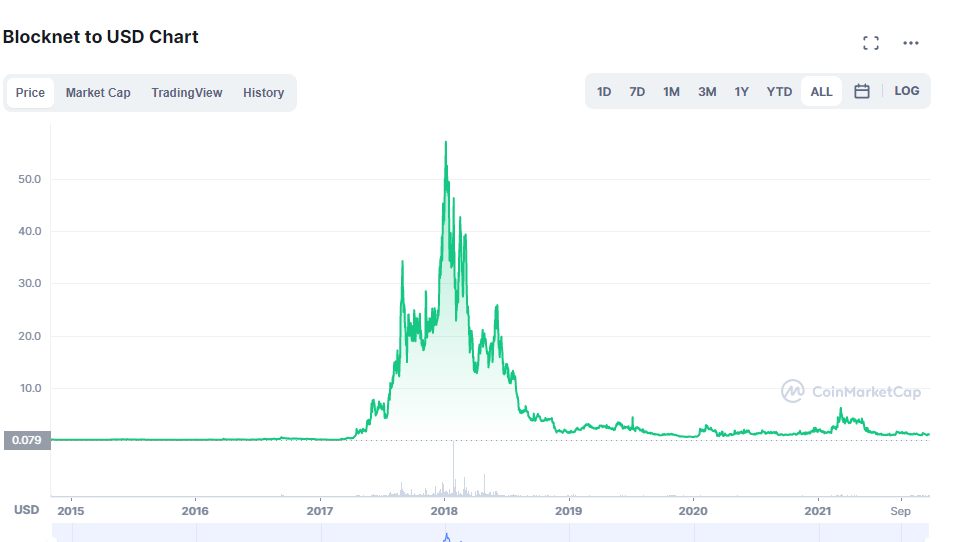Click the range navigator strip below the chart
Image resolution: width=958 pixels, height=542 pixels.
pos(490,532)
